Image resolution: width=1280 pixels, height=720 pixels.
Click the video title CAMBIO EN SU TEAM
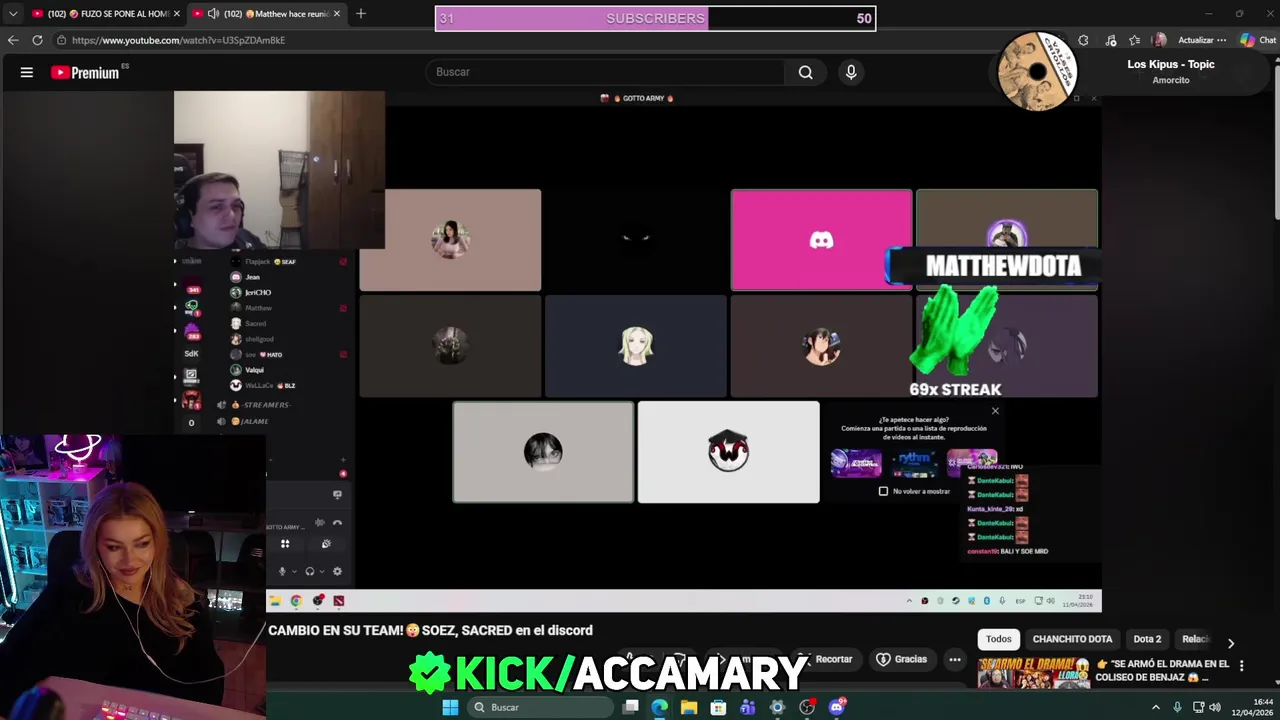(x=430, y=630)
